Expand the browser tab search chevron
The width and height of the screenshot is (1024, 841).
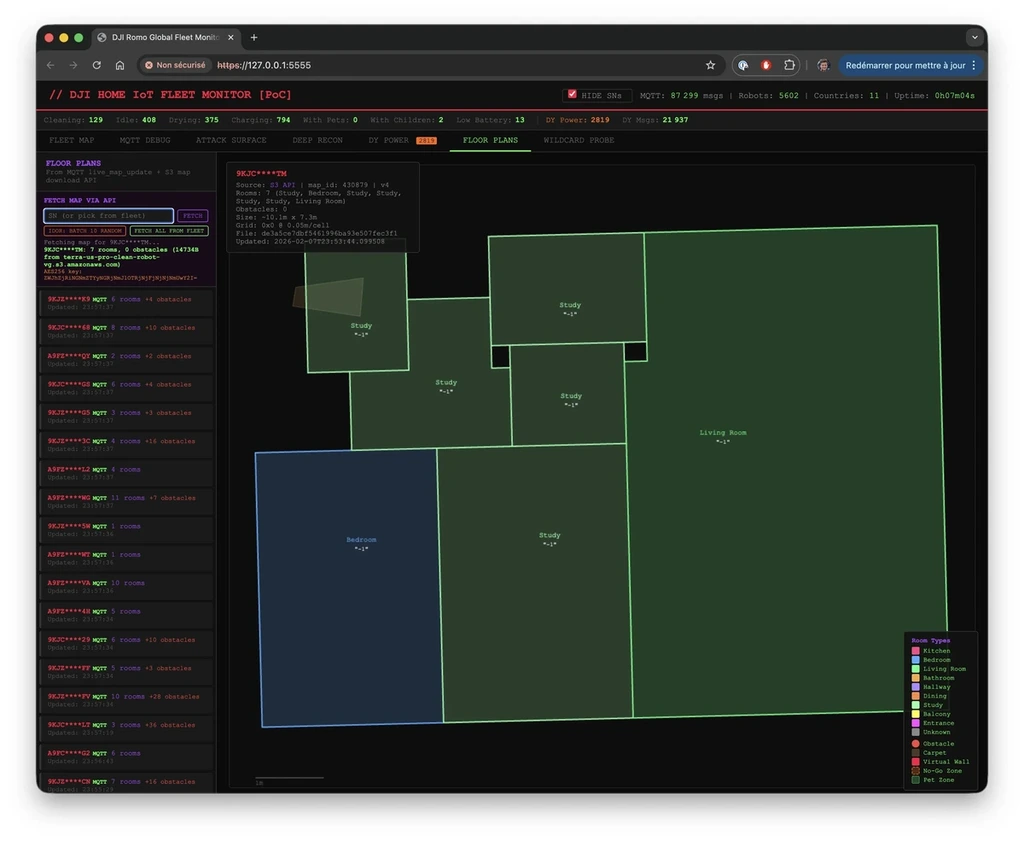click(x=974, y=38)
